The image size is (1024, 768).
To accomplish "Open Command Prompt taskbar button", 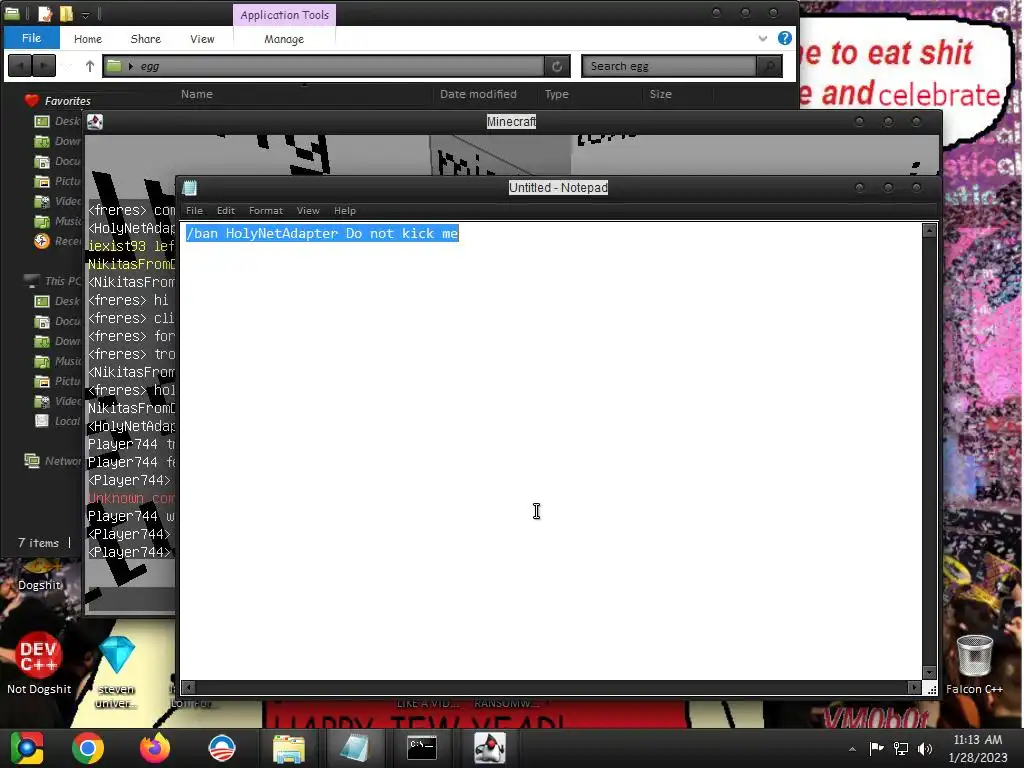I will click(x=422, y=748).
